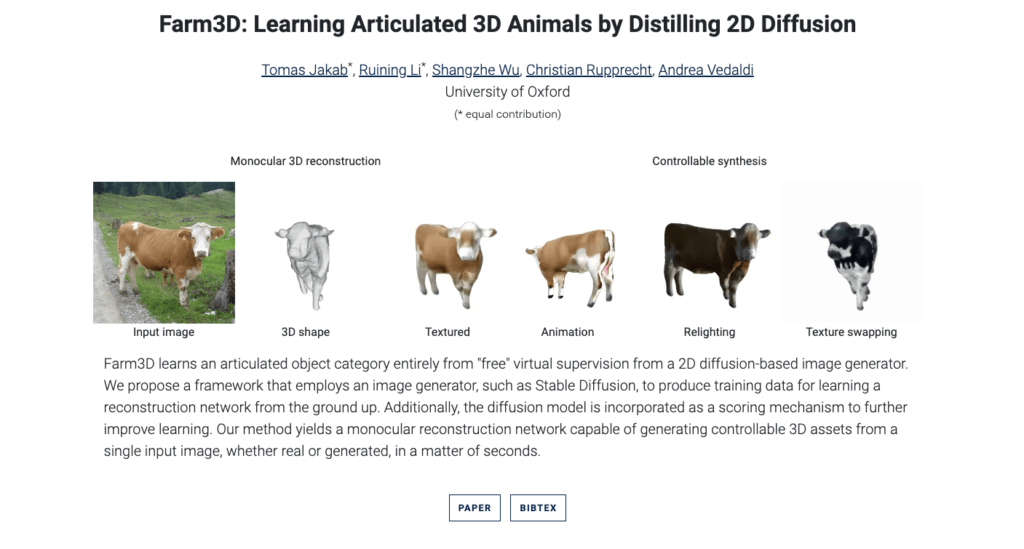Image resolution: width=1024 pixels, height=549 pixels.
Task: Open Ruining Li's author page
Action: tap(390, 70)
